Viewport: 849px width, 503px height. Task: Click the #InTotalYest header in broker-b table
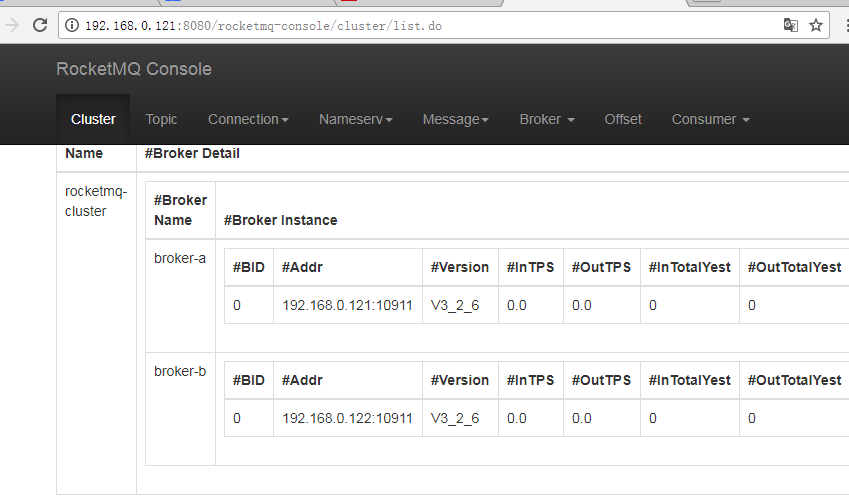(x=690, y=381)
